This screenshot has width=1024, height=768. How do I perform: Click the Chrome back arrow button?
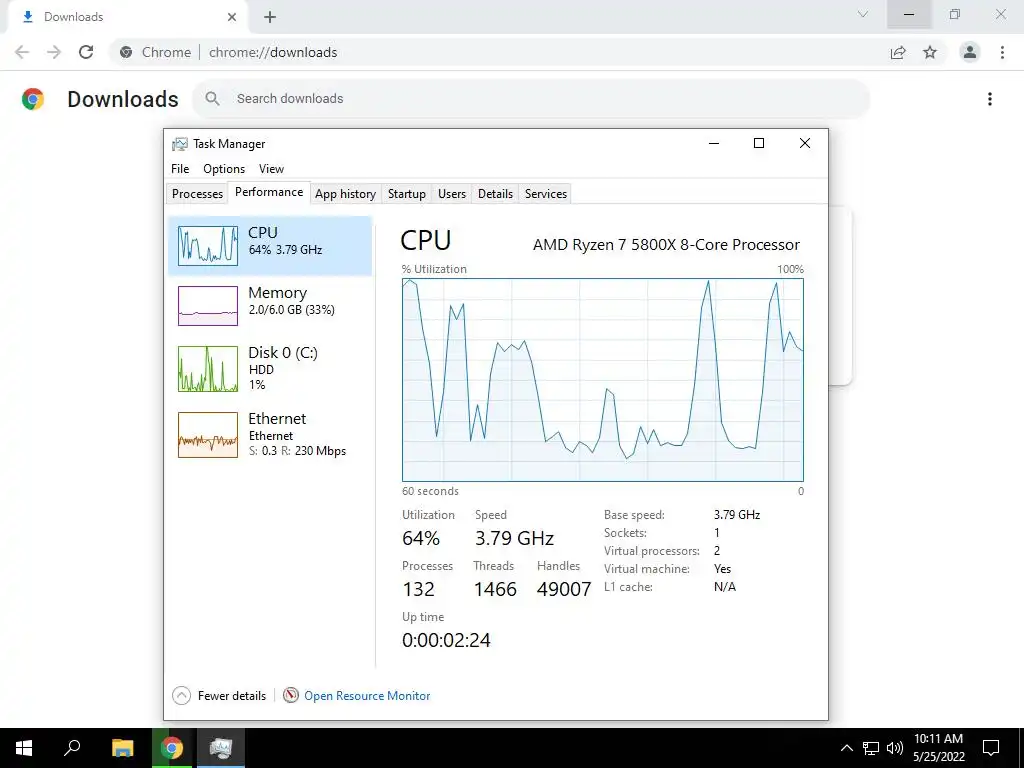point(22,52)
